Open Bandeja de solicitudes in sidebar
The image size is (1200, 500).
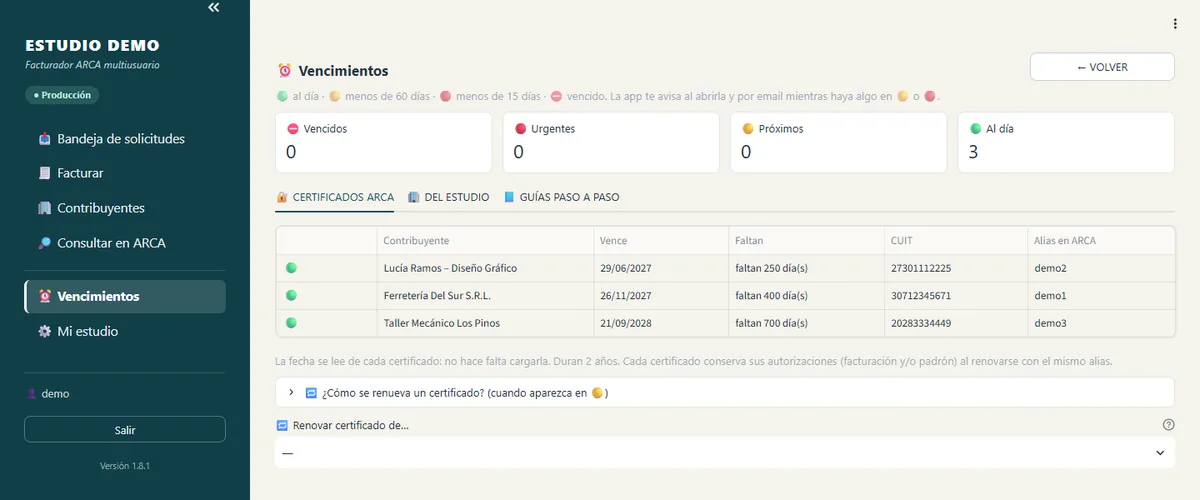[x=125, y=139]
